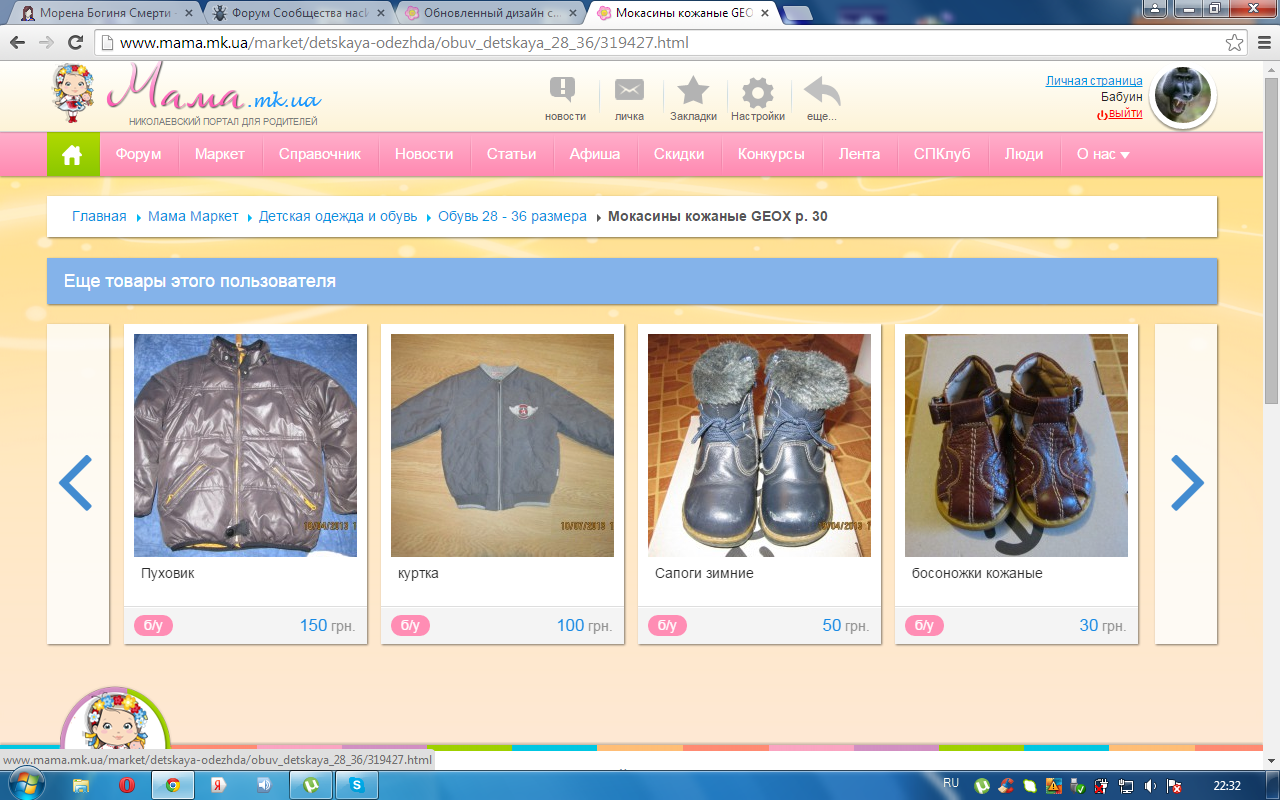1280x800 pixels.
Task: Open Закладки star bookmarks icon
Action: [693, 92]
